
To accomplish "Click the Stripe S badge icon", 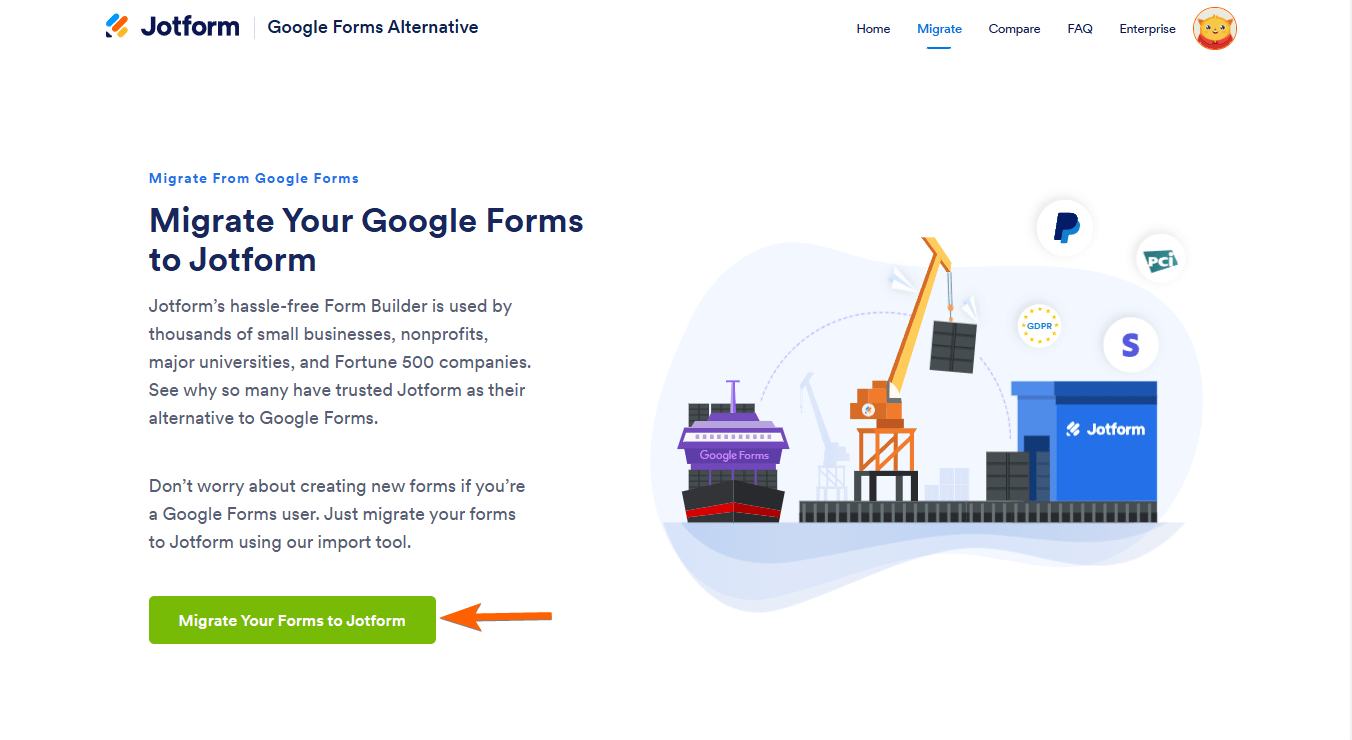I will point(1130,346).
